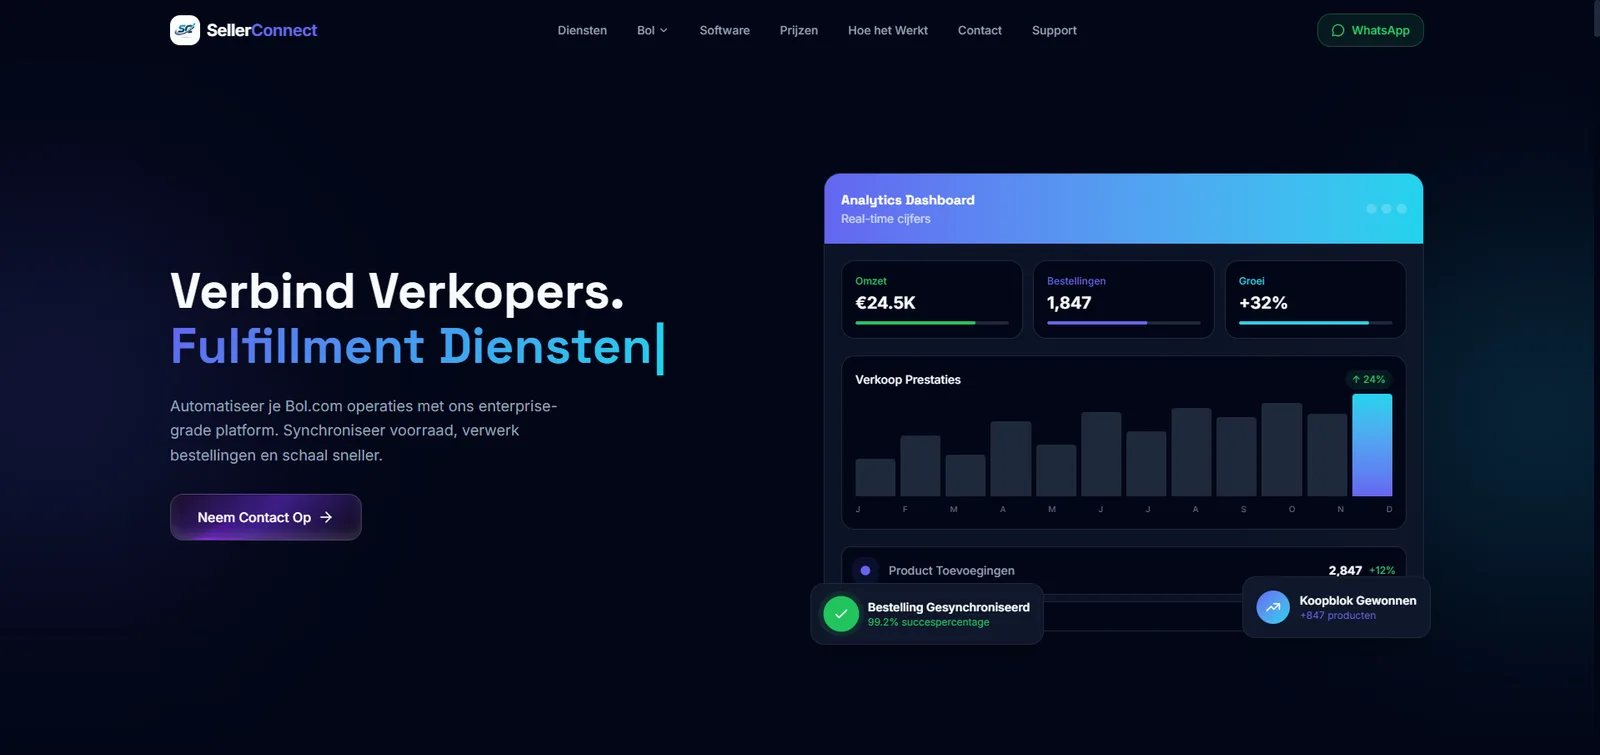
Task: Click the WhatsApp button
Action: pyautogui.click(x=1370, y=31)
